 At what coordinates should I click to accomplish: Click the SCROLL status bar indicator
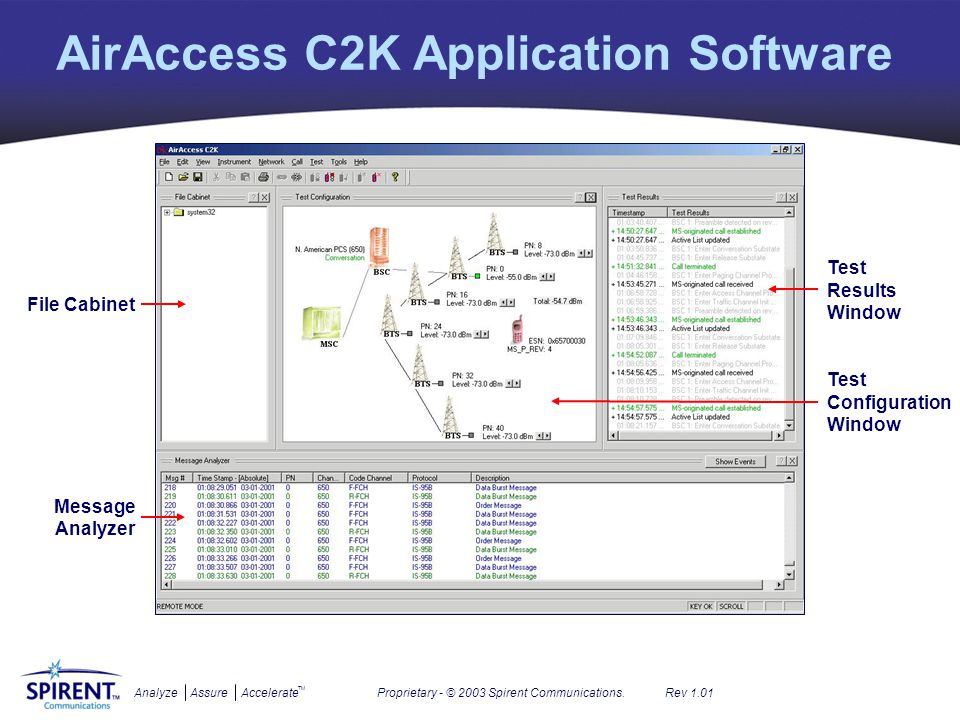pos(731,607)
